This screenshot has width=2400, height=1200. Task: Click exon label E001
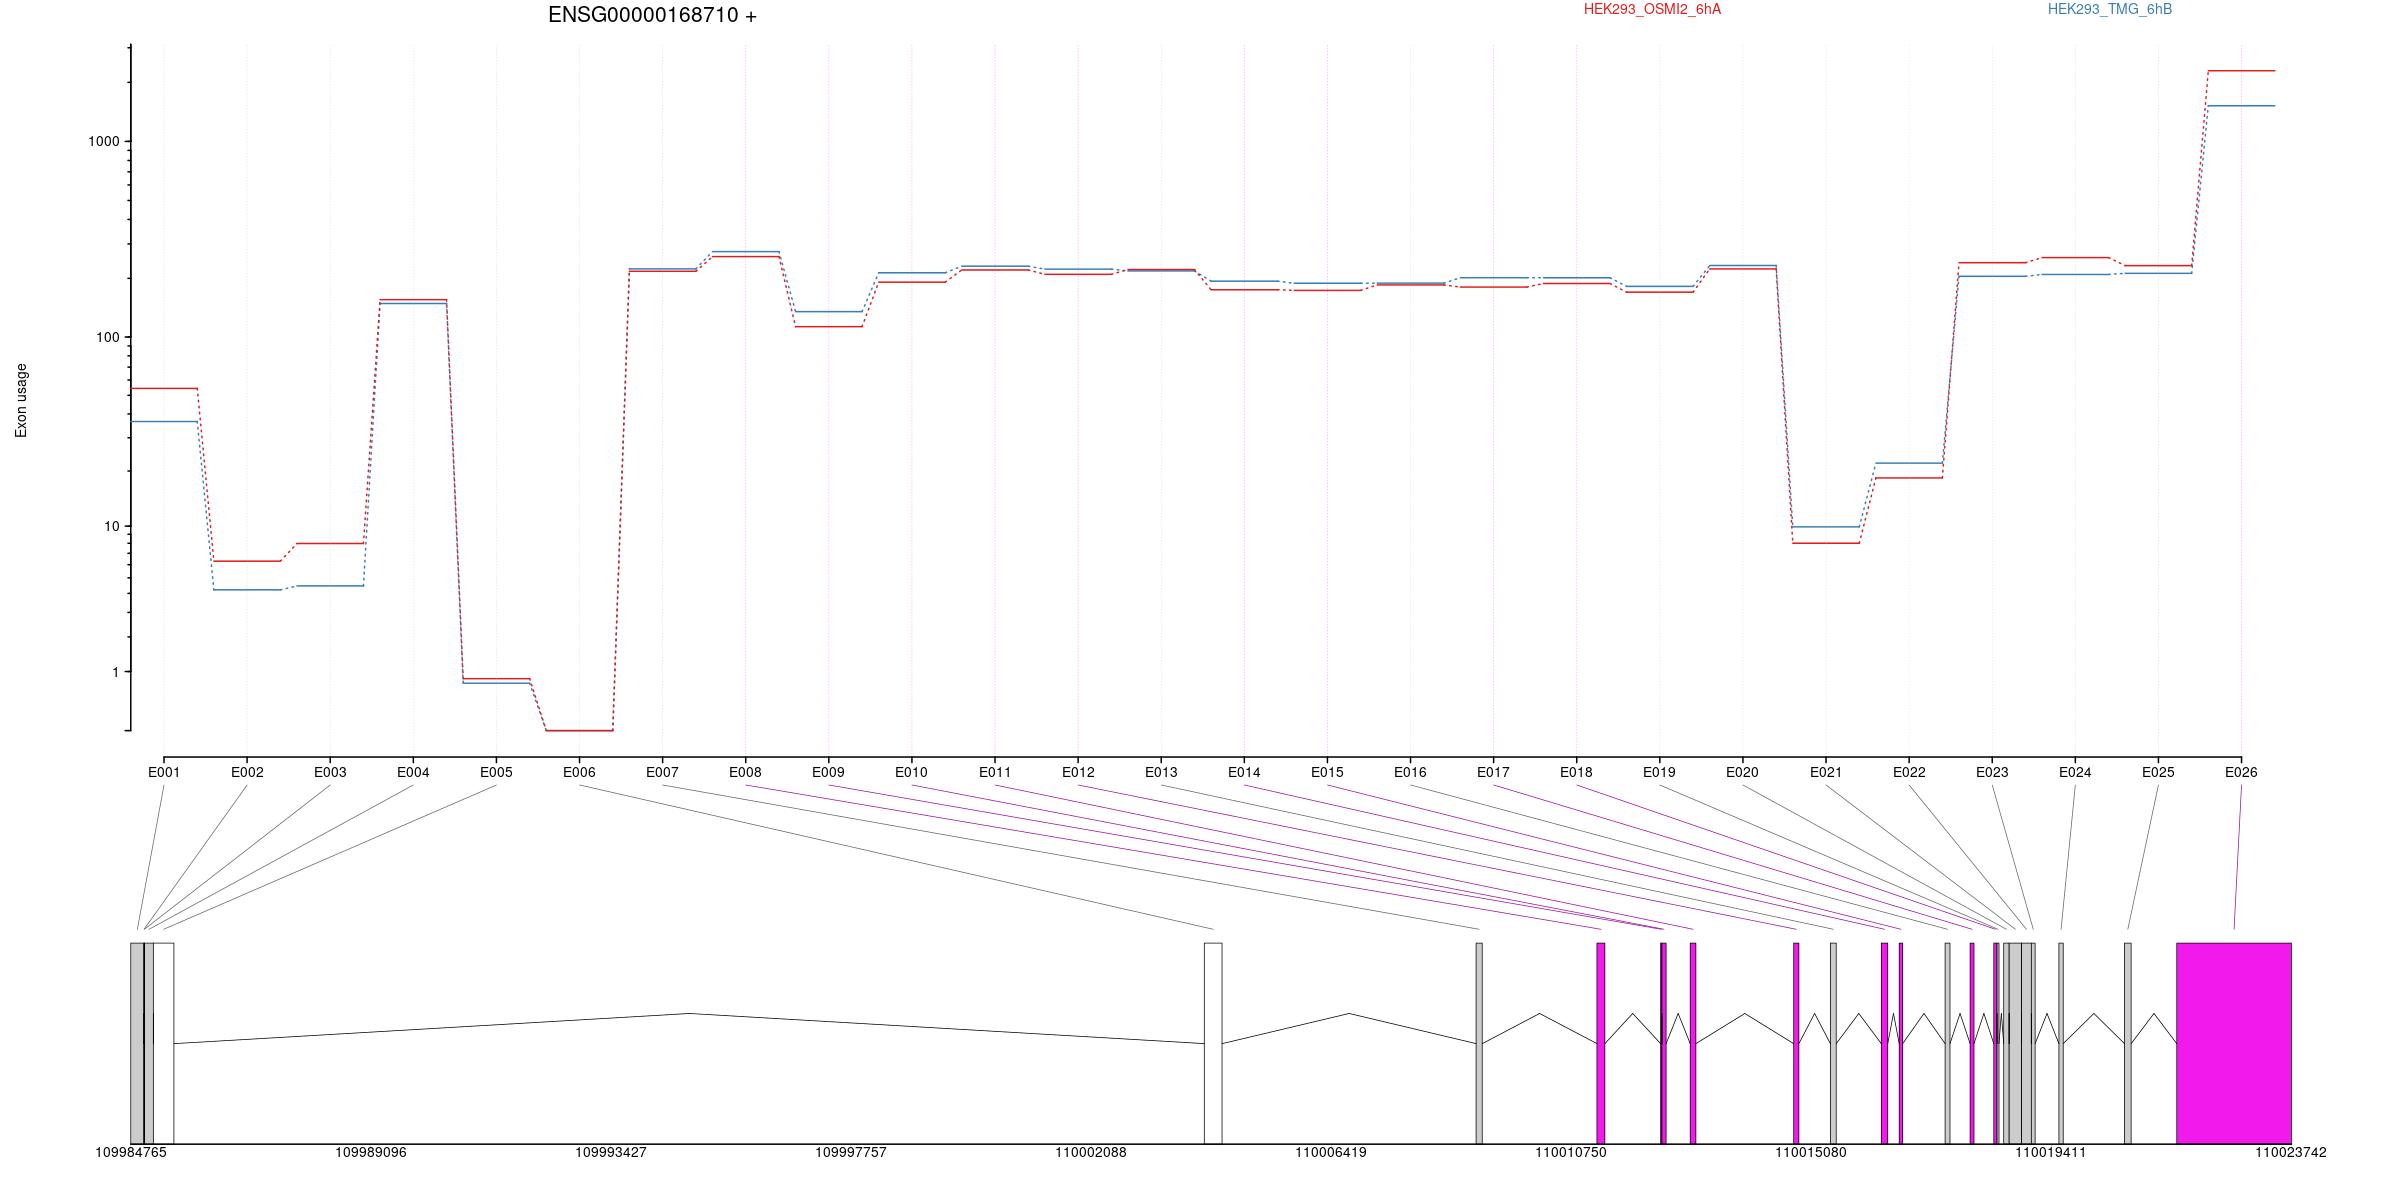click(x=164, y=772)
